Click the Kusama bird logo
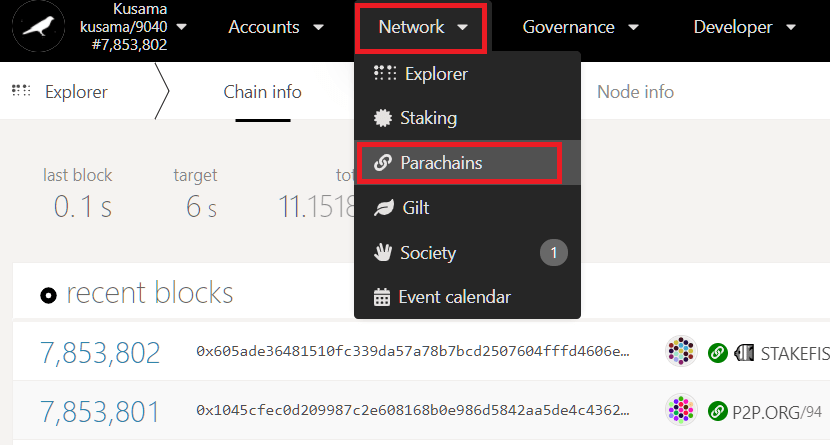Viewport: 830px width, 445px height. click(x=35, y=28)
